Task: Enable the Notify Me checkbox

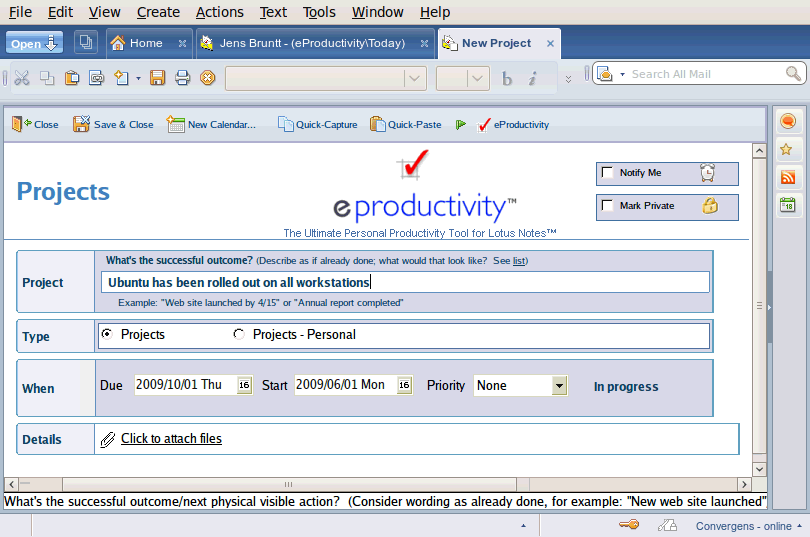Action: click(x=608, y=172)
